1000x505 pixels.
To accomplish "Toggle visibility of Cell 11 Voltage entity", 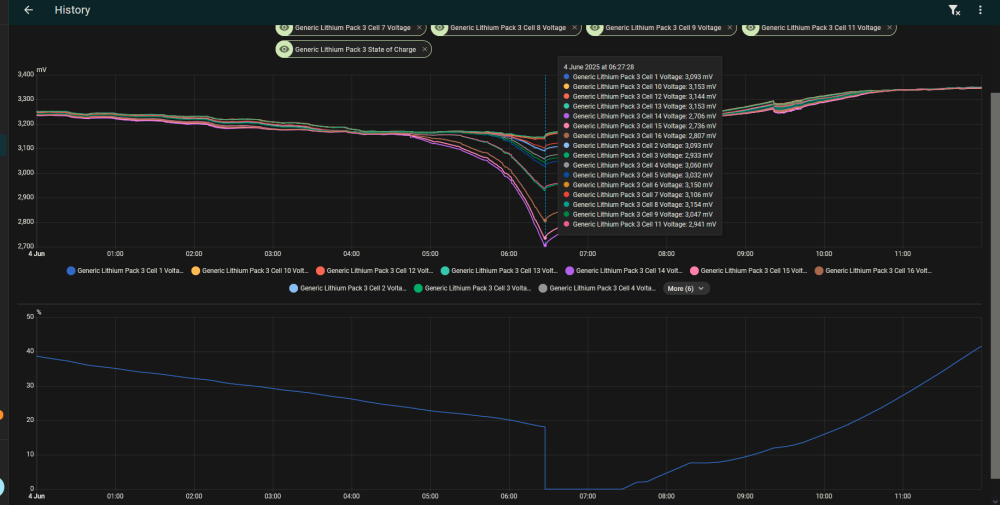I will coord(751,28).
